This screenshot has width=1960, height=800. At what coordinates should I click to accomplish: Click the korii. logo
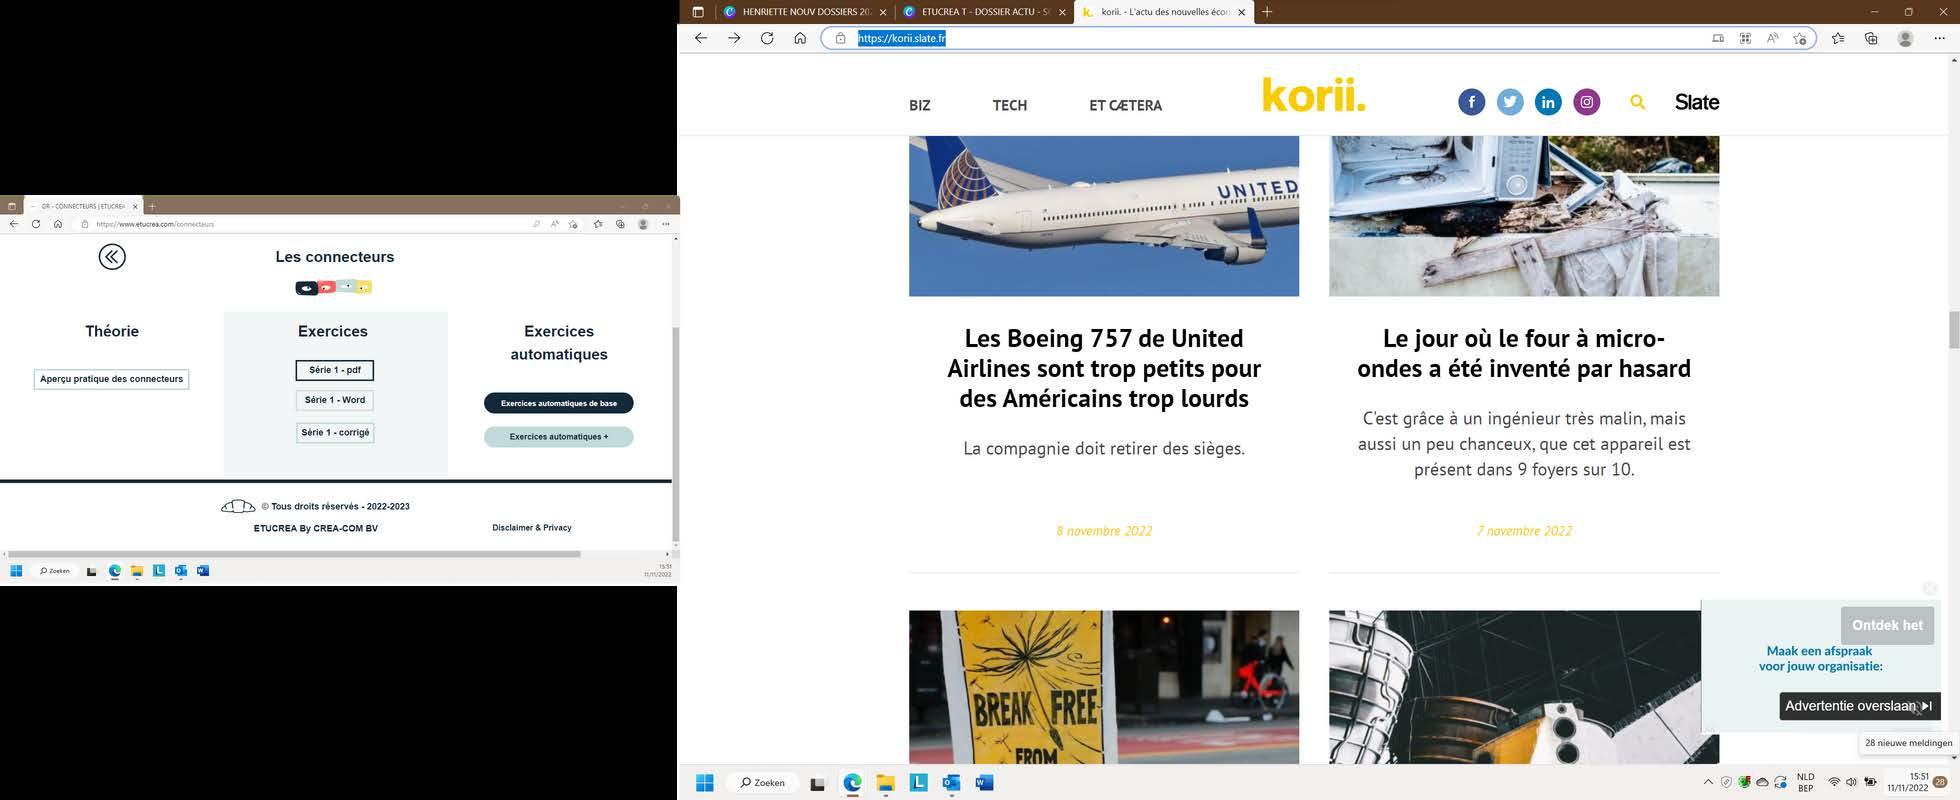tap(1313, 95)
